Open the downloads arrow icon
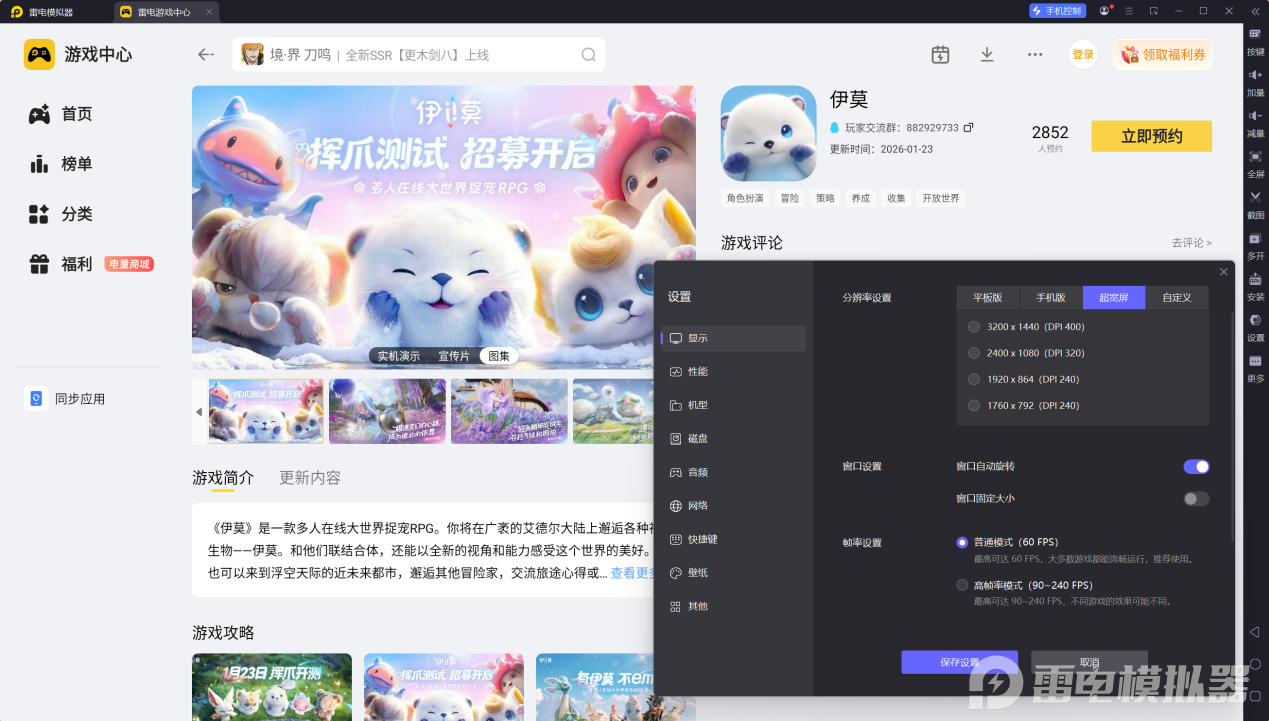This screenshot has height=721, width=1269. pyautogui.click(x=987, y=54)
